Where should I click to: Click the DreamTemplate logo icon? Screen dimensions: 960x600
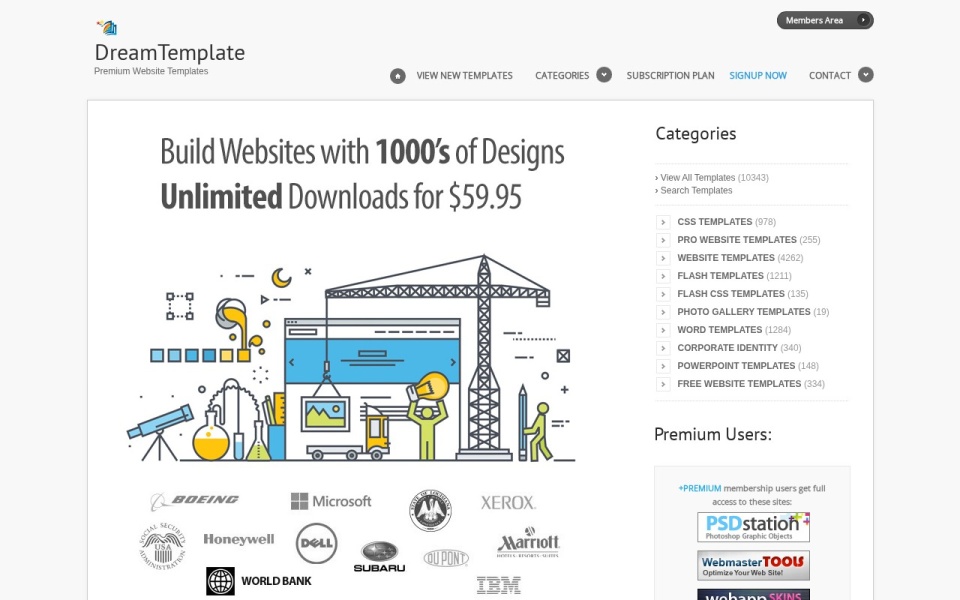coord(107,28)
